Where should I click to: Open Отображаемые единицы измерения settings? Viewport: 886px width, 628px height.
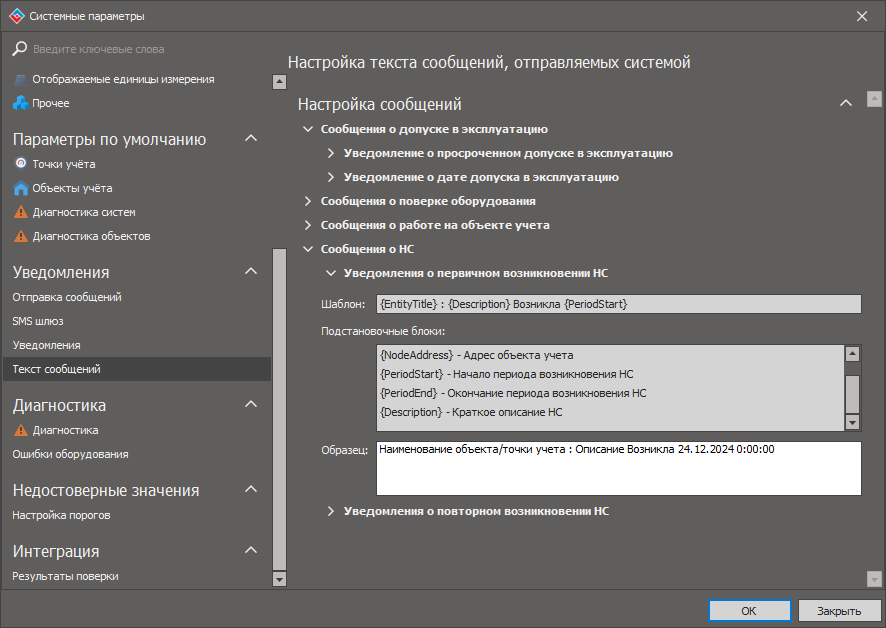click(x=123, y=79)
